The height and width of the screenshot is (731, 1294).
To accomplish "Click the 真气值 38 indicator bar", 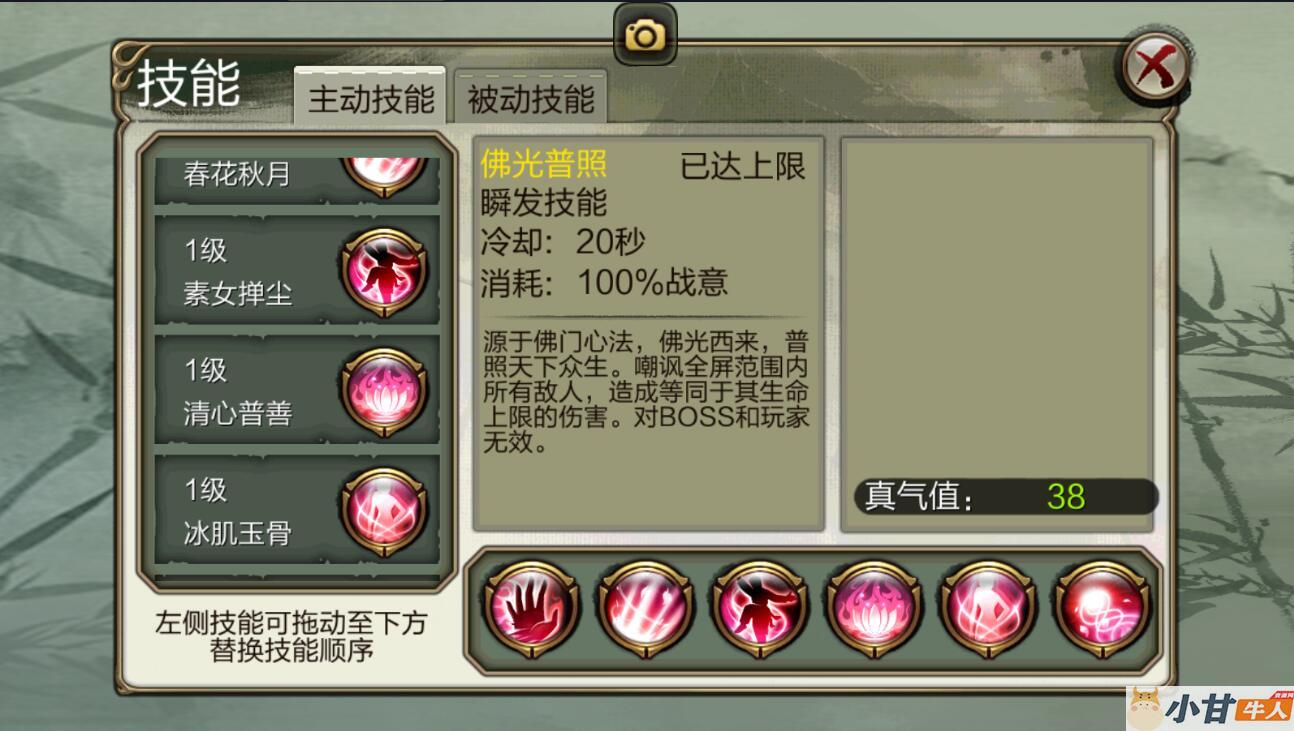I will click(x=1006, y=496).
